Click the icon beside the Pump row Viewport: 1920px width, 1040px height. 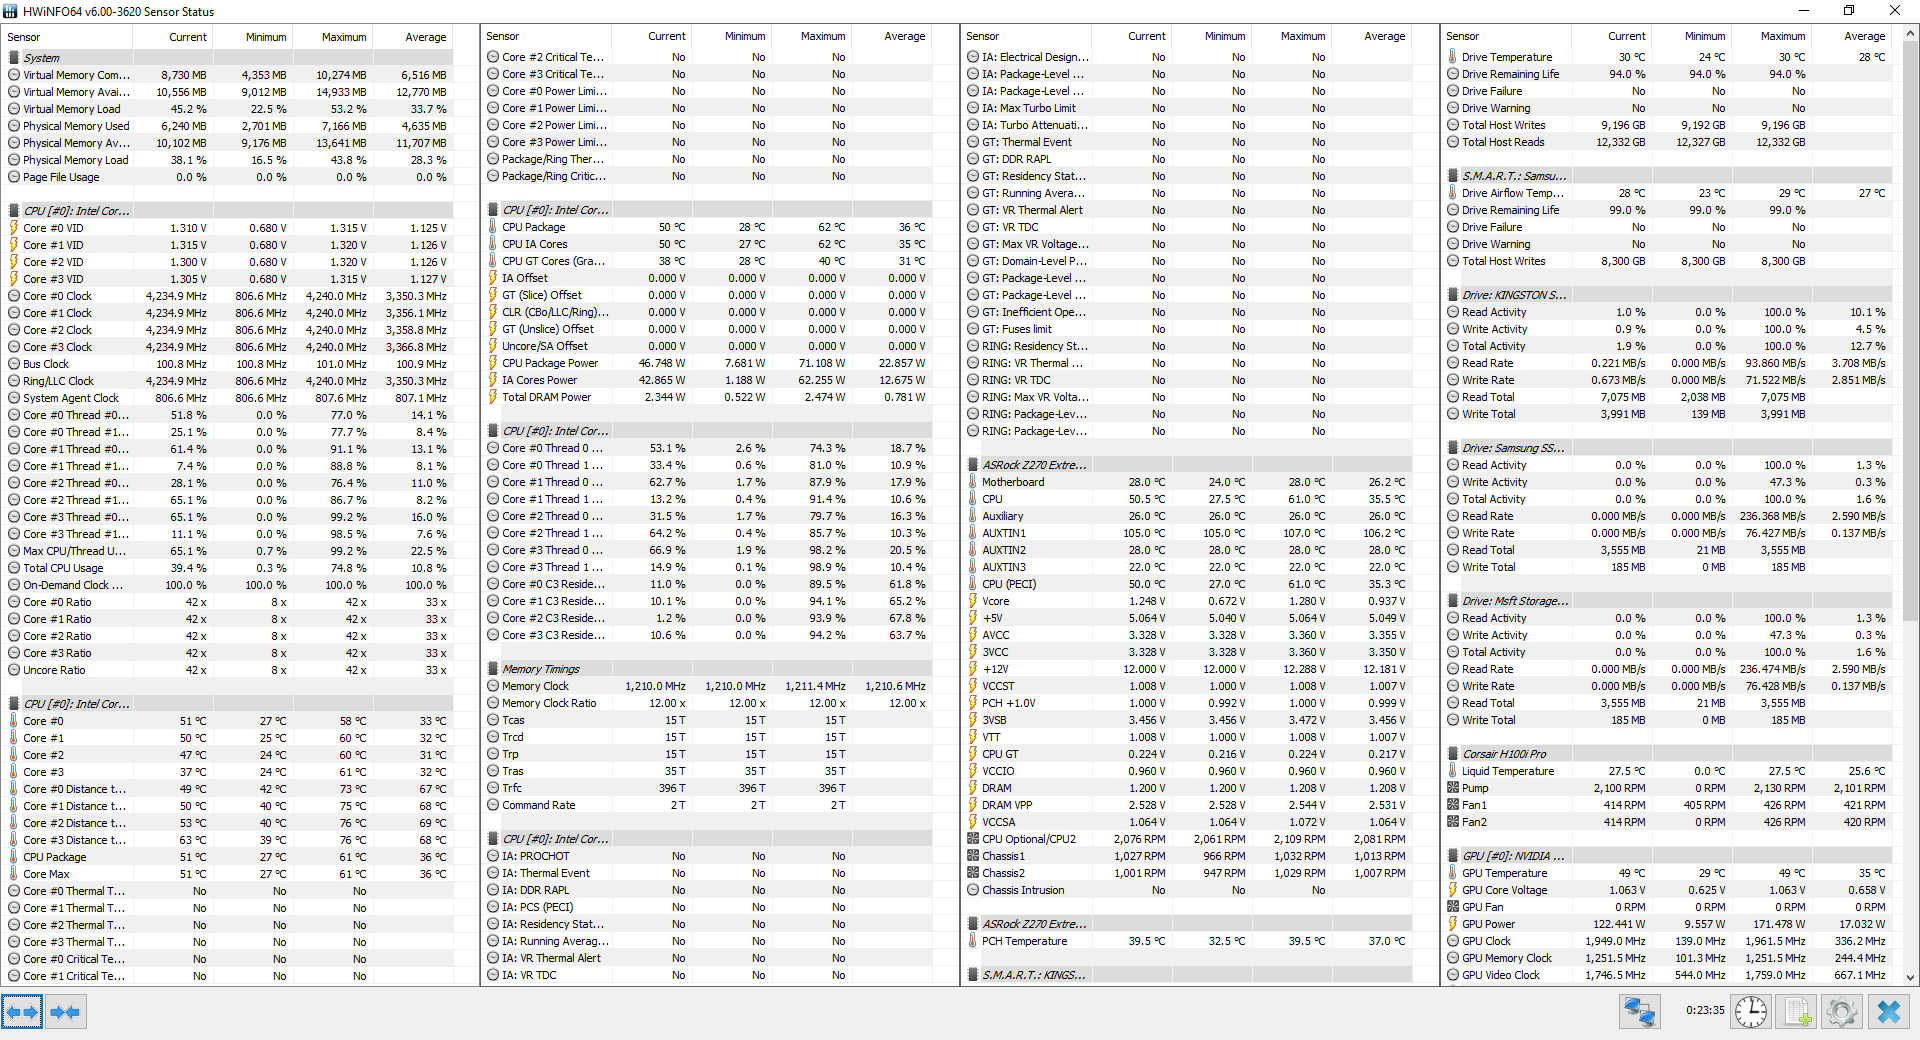[1453, 788]
